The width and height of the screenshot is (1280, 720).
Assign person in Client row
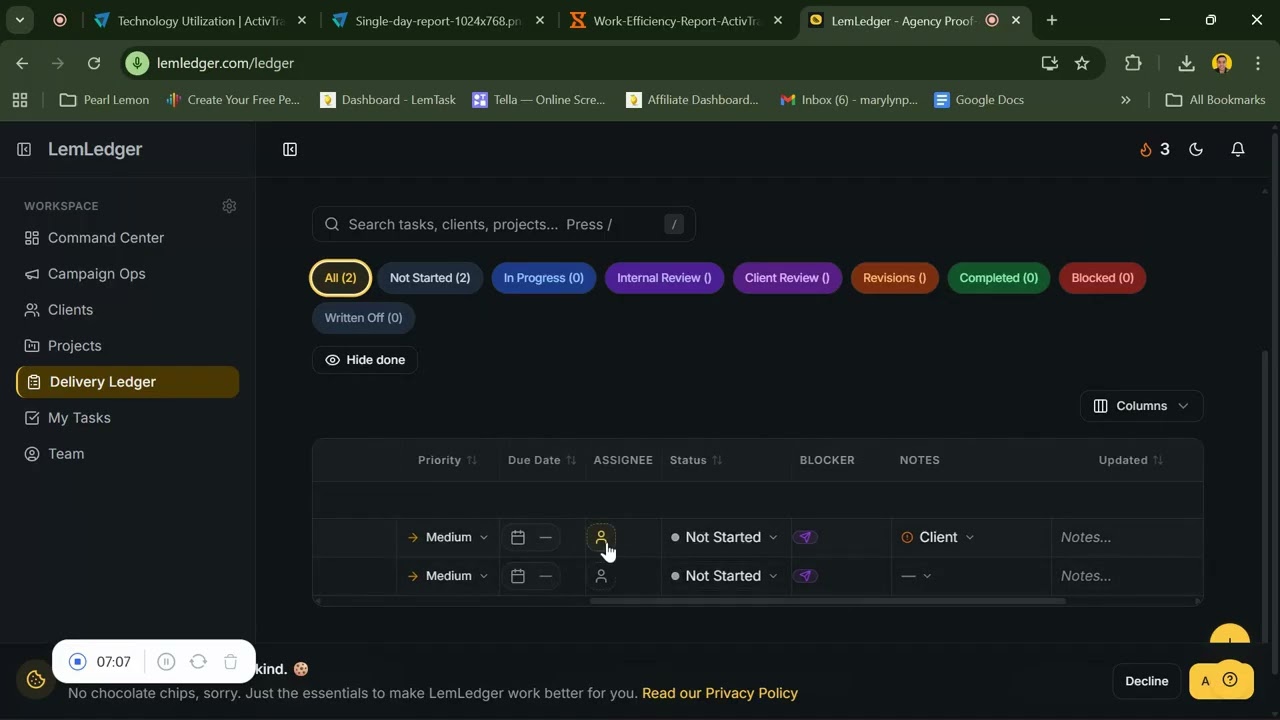coord(601,537)
